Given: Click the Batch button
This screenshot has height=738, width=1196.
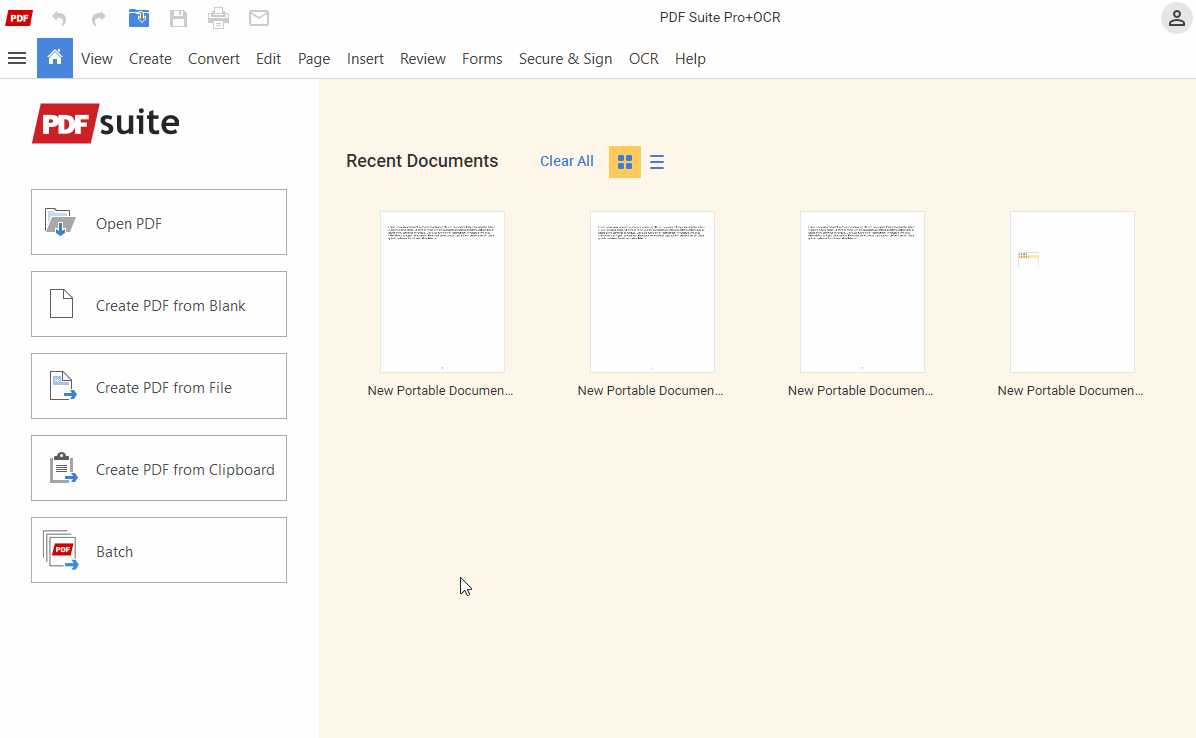Looking at the screenshot, I should (159, 550).
